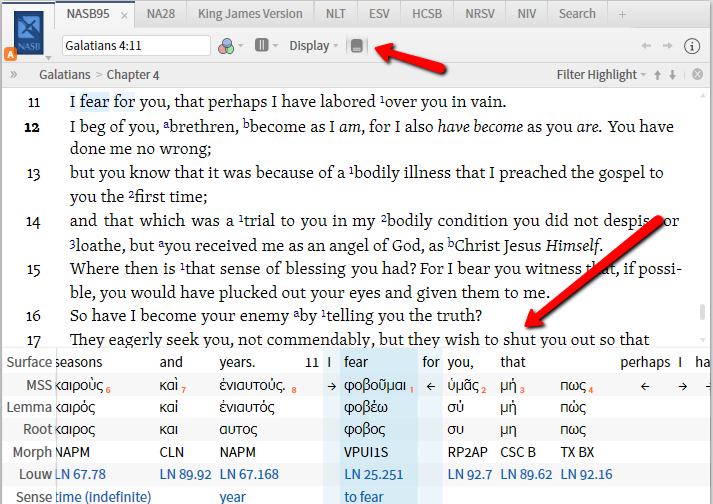Switch to the NRSV tab
Viewport: 713px width, 504px height.
[480, 14]
